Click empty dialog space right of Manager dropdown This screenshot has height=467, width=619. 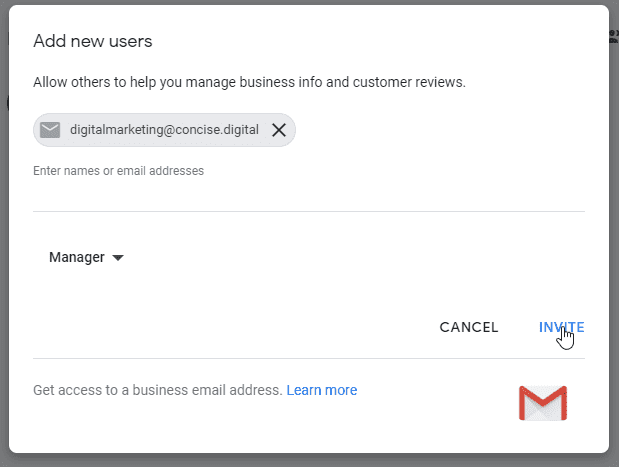[x=350, y=258]
